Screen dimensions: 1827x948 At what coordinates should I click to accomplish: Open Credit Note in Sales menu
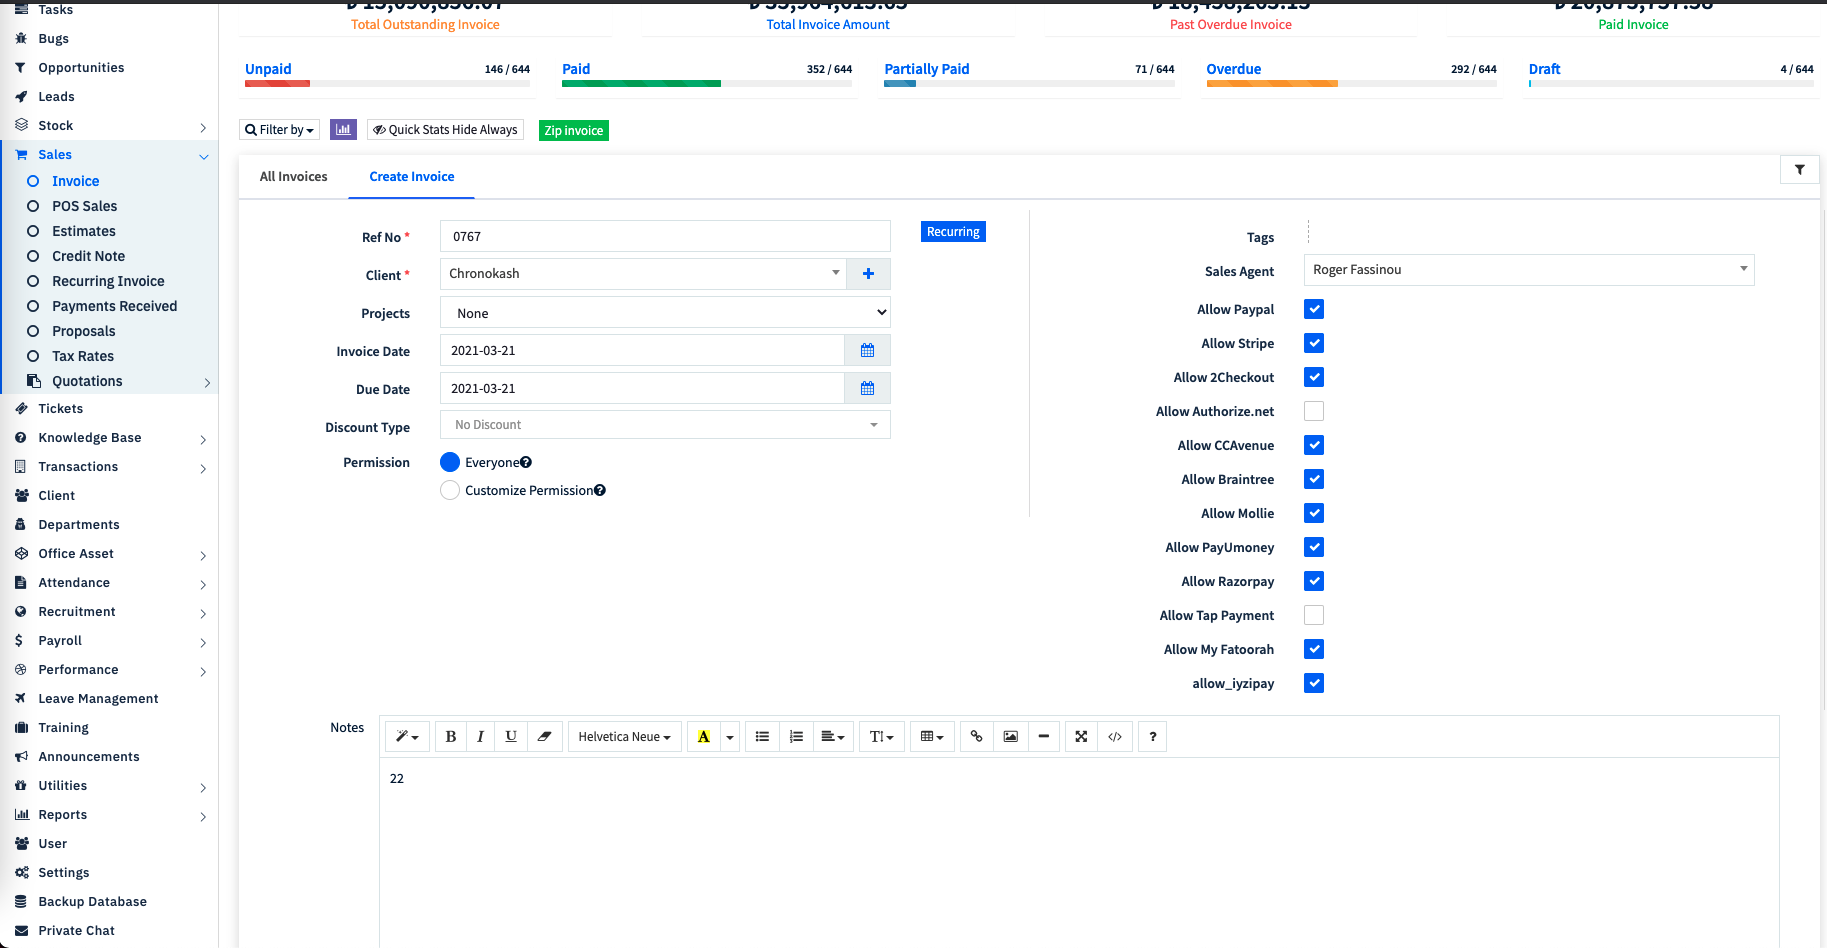(88, 256)
